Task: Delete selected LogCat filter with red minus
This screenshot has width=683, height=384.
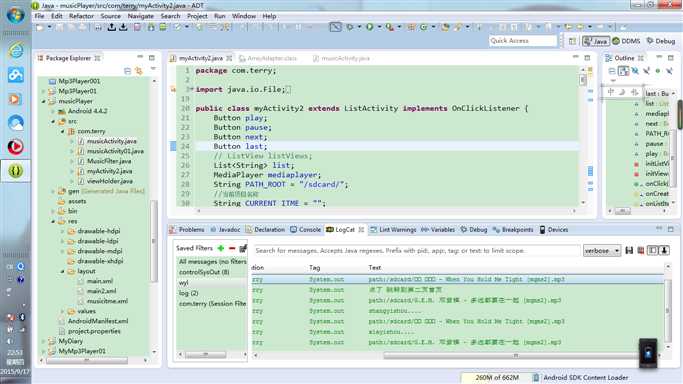Action: click(x=232, y=248)
